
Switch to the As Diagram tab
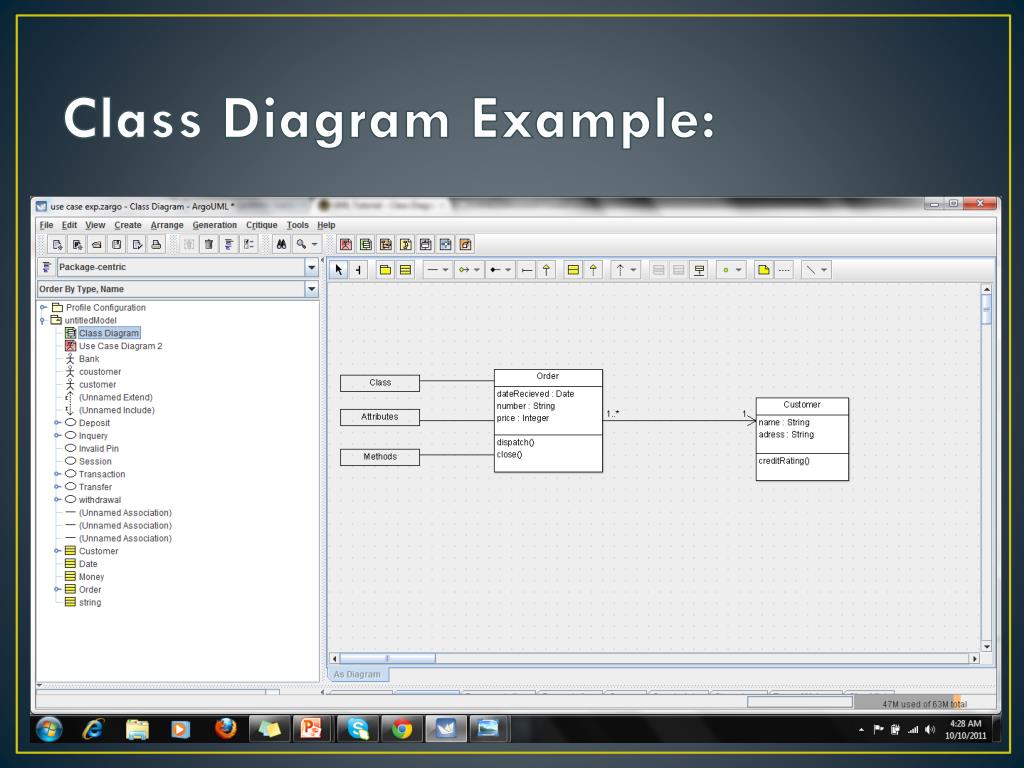tap(357, 674)
